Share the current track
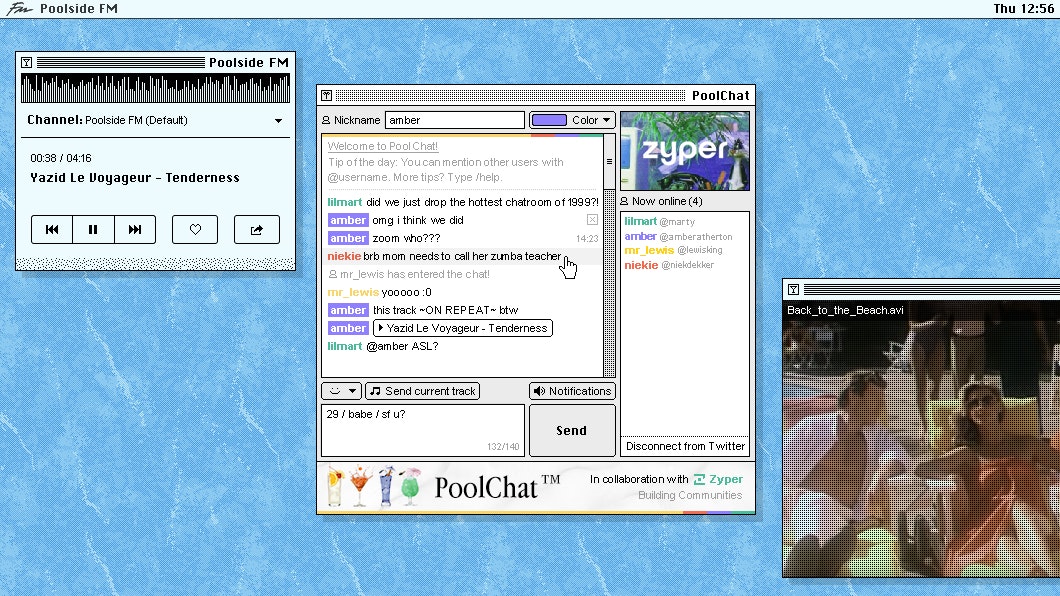The width and height of the screenshot is (1060, 596). (257, 230)
